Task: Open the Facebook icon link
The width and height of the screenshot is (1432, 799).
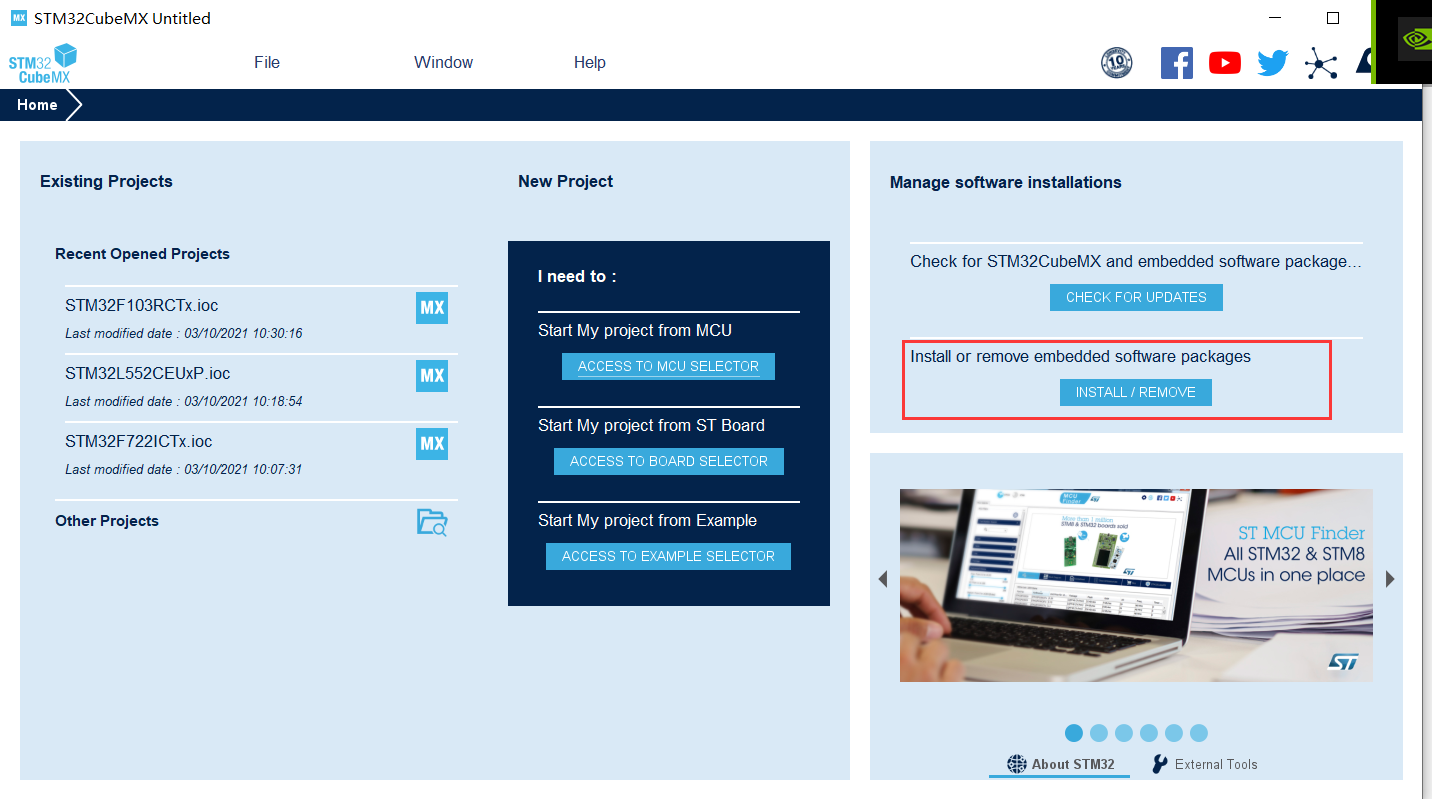Action: (x=1177, y=63)
